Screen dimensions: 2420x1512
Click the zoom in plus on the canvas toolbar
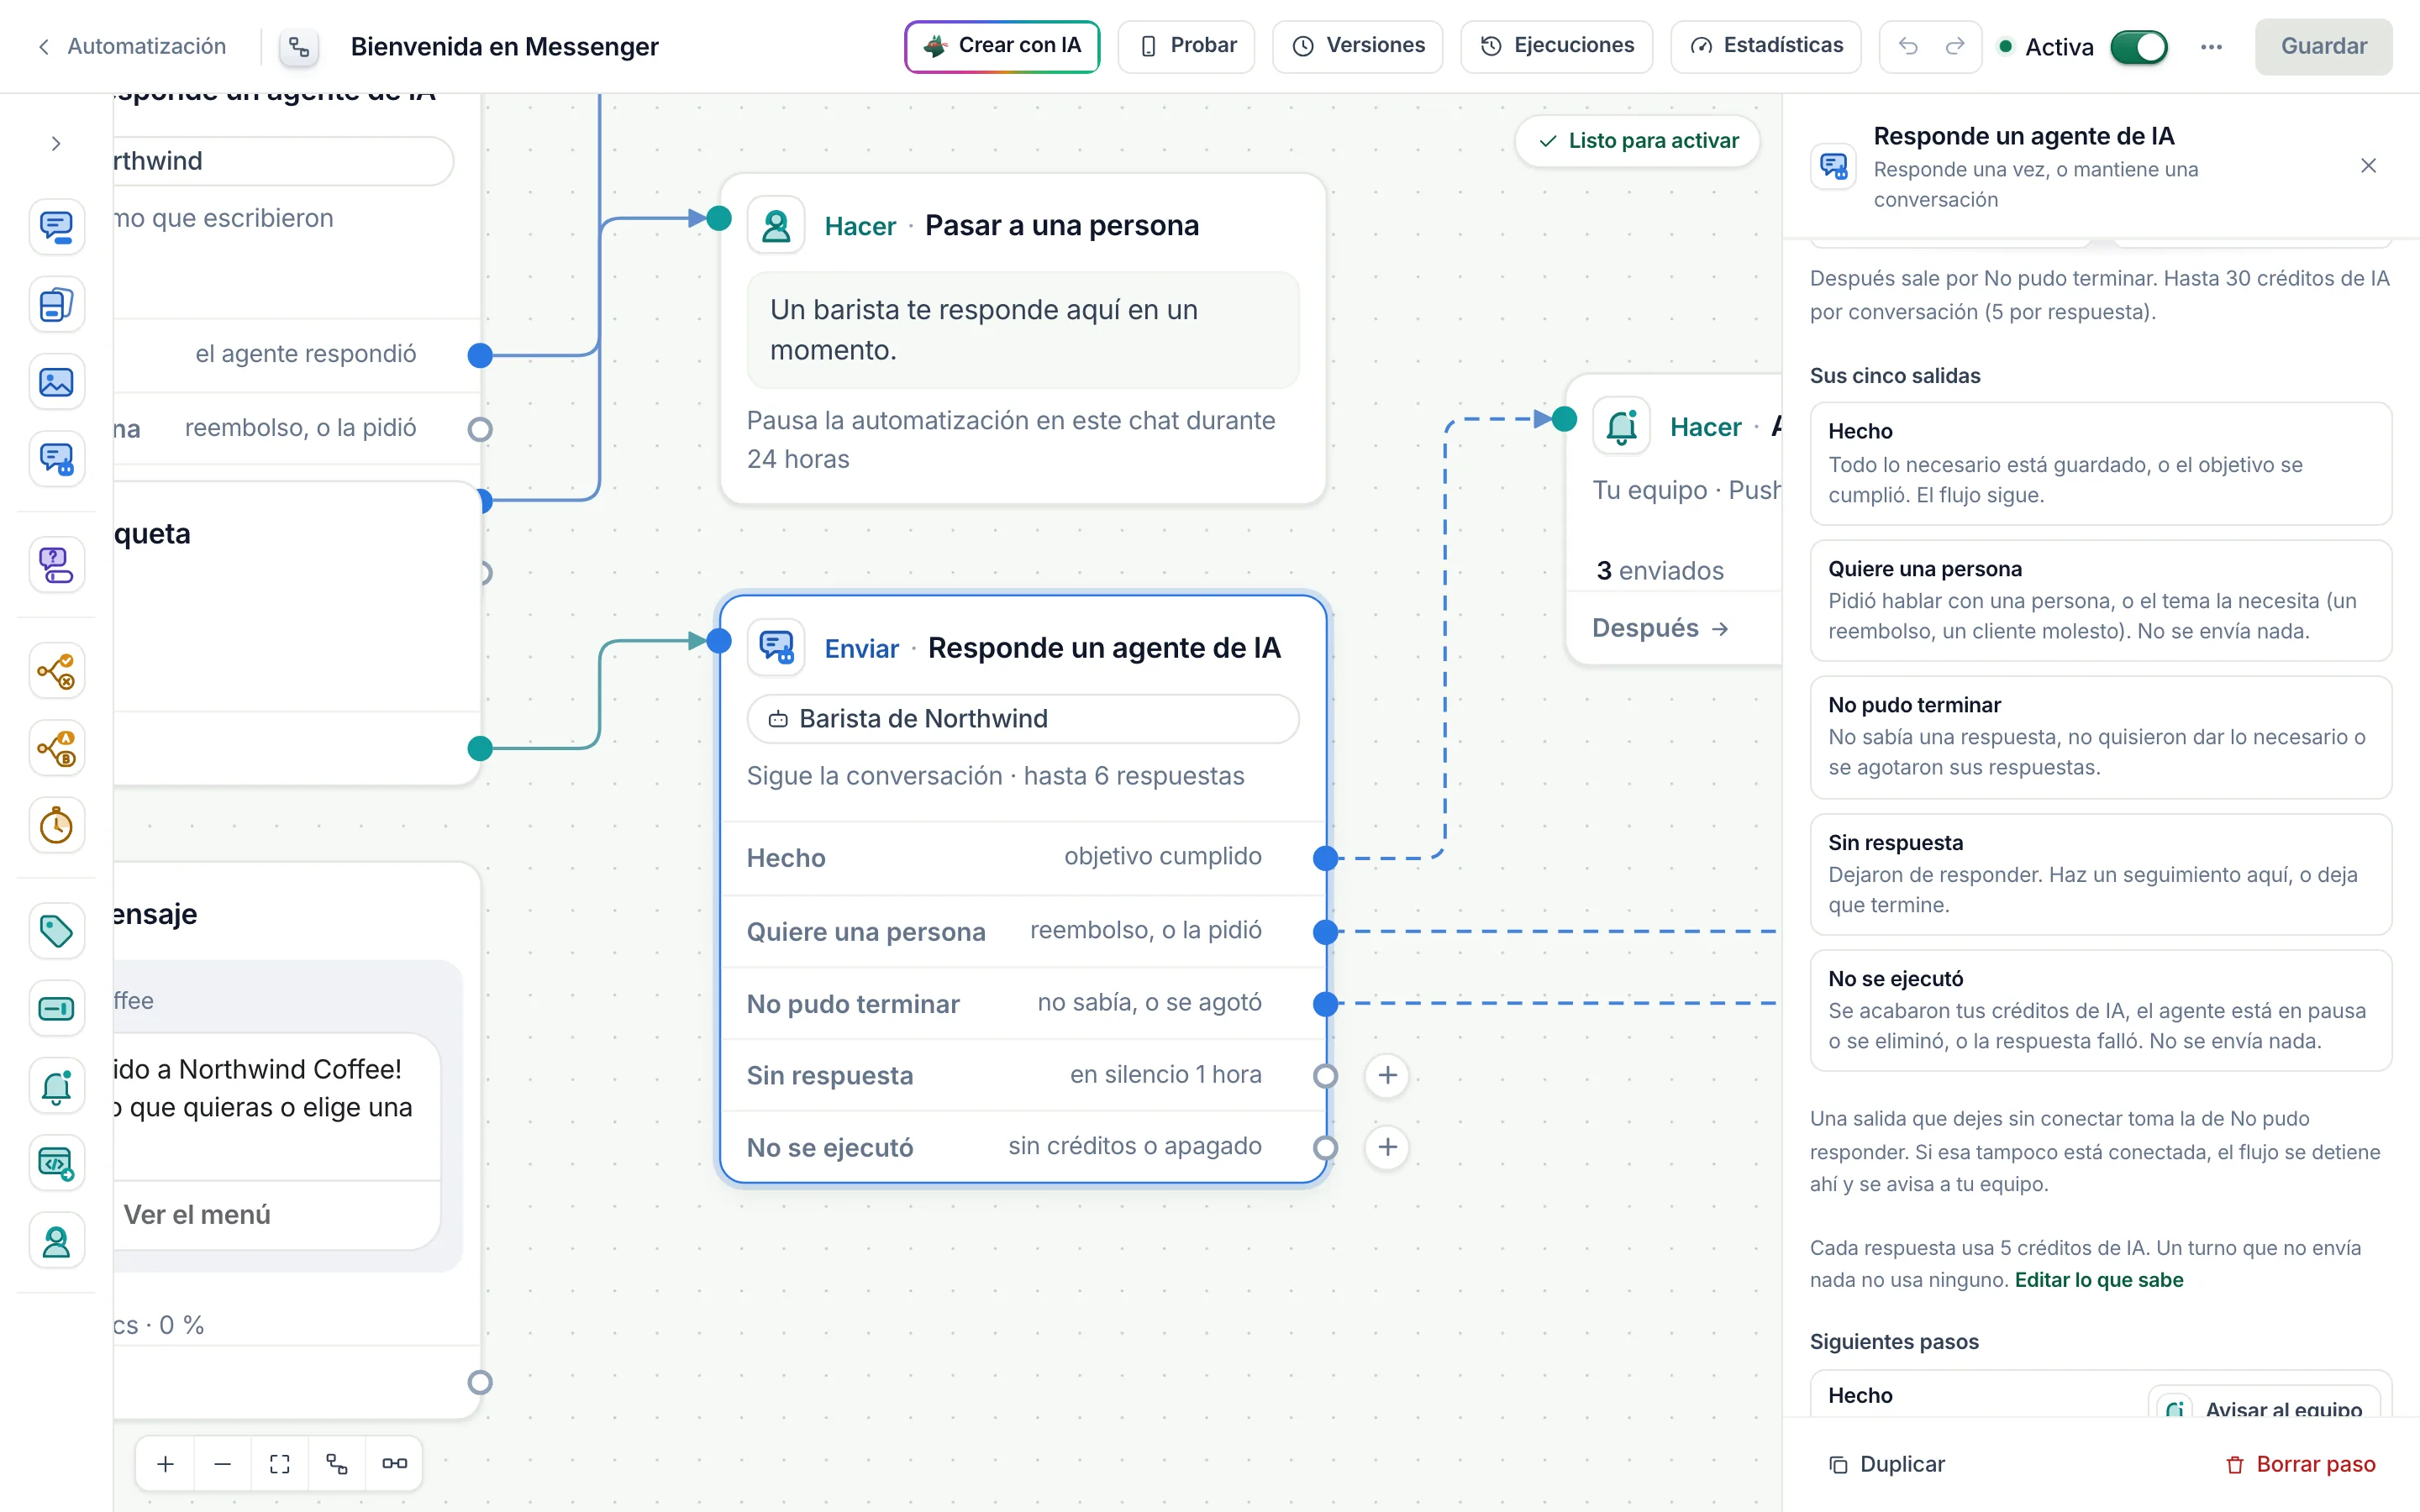[166, 1464]
